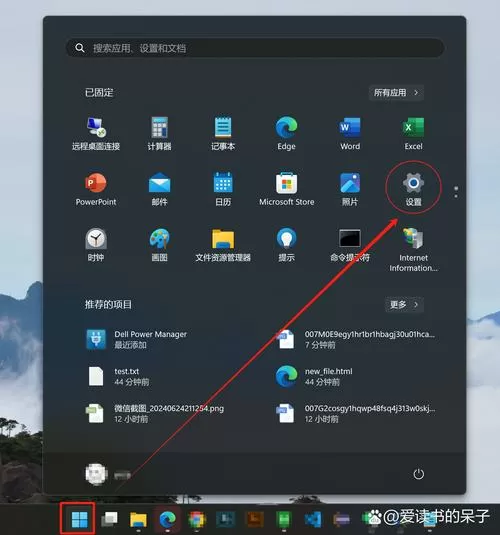Open recommended Dell Power Manager
Image resolution: width=500 pixels, height=535 pixels.
137,339
